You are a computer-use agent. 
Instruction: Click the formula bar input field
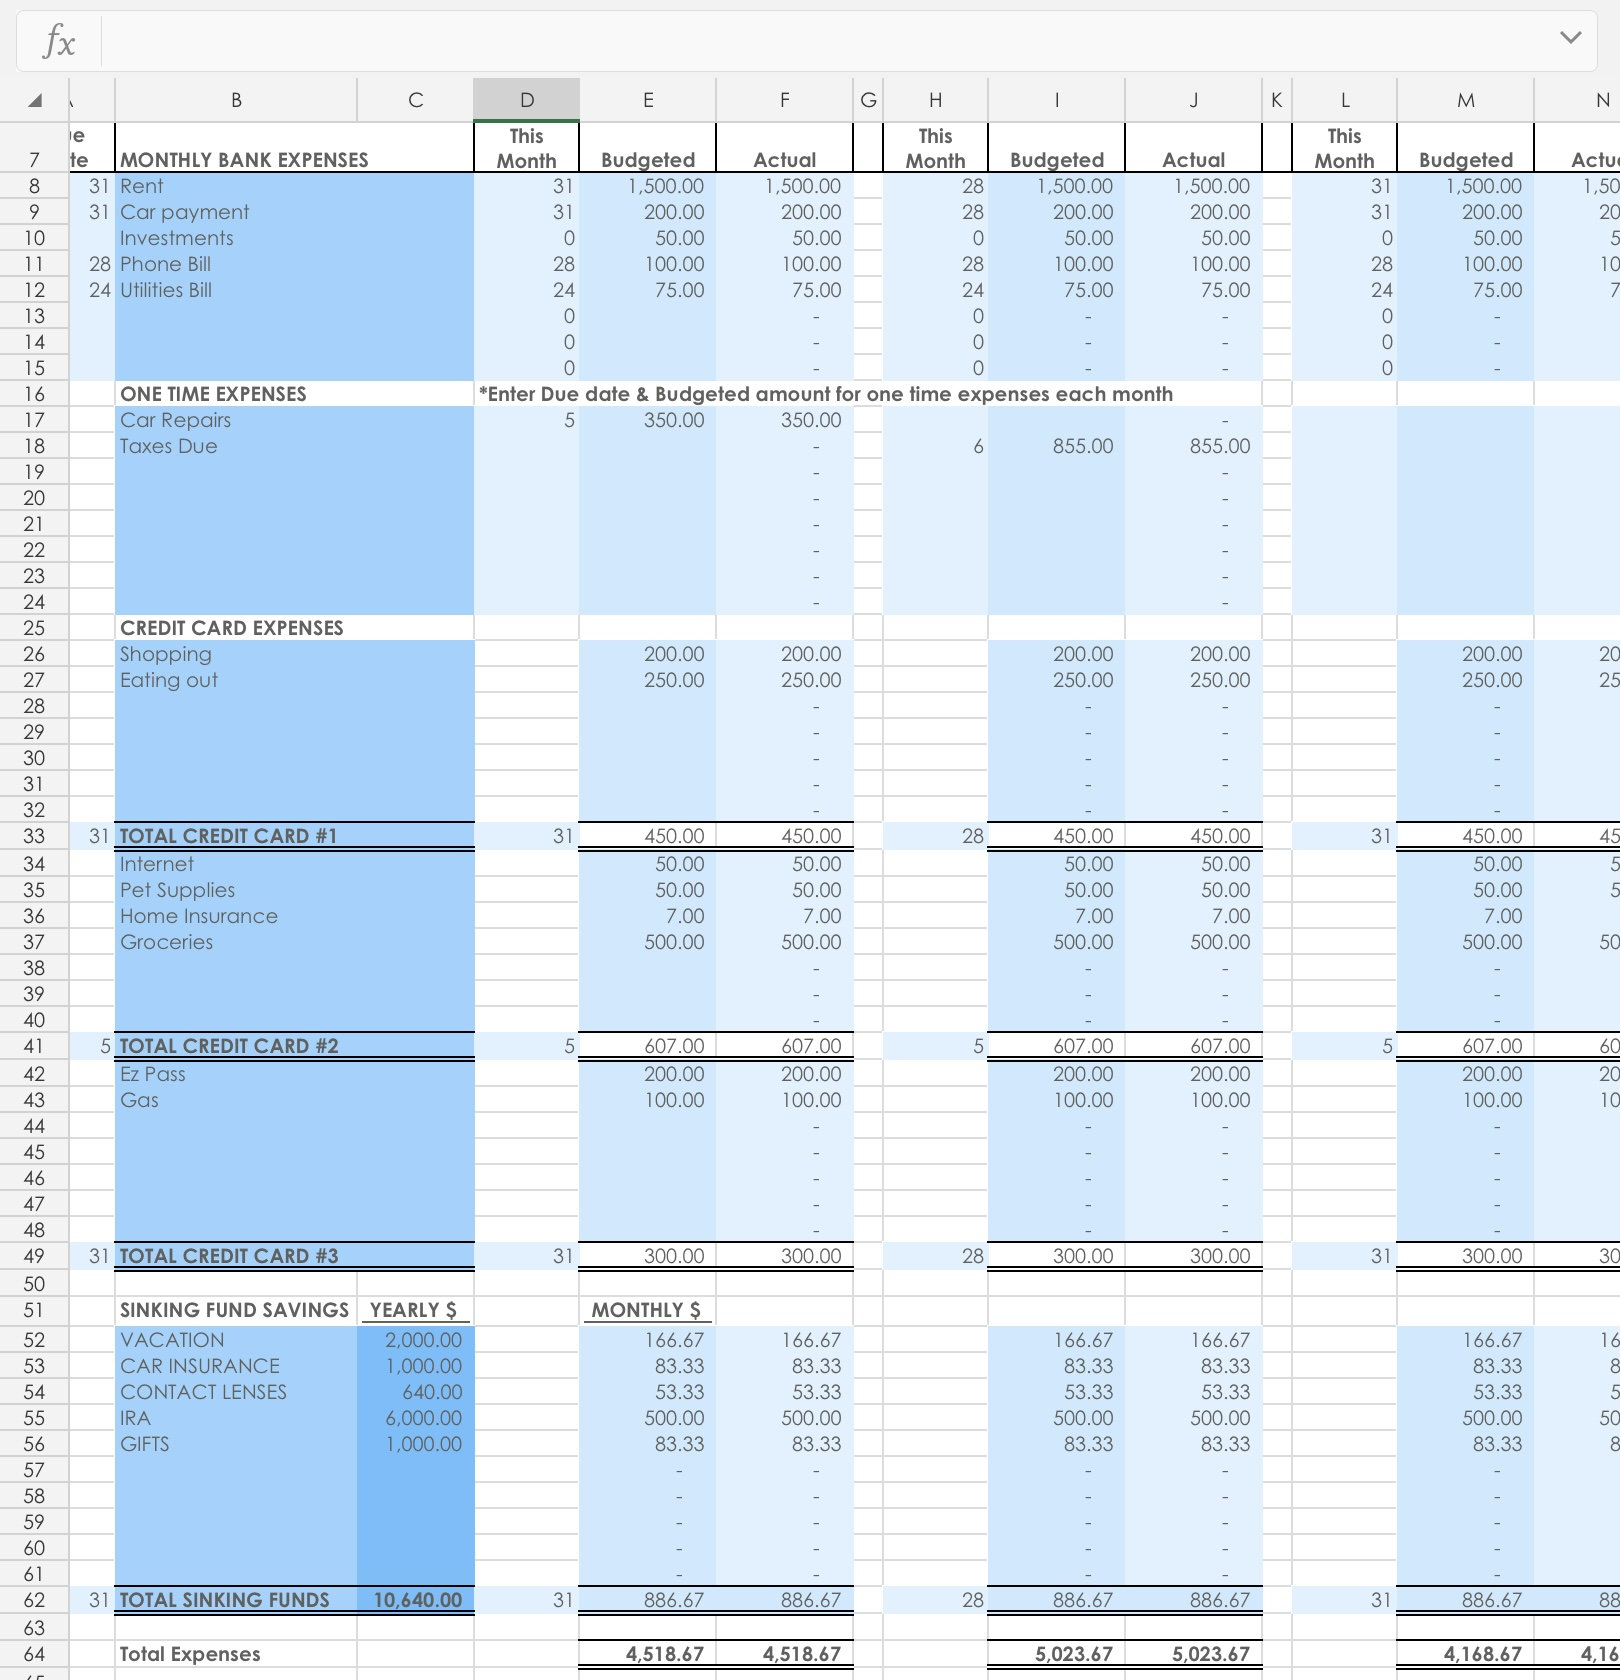800,41
